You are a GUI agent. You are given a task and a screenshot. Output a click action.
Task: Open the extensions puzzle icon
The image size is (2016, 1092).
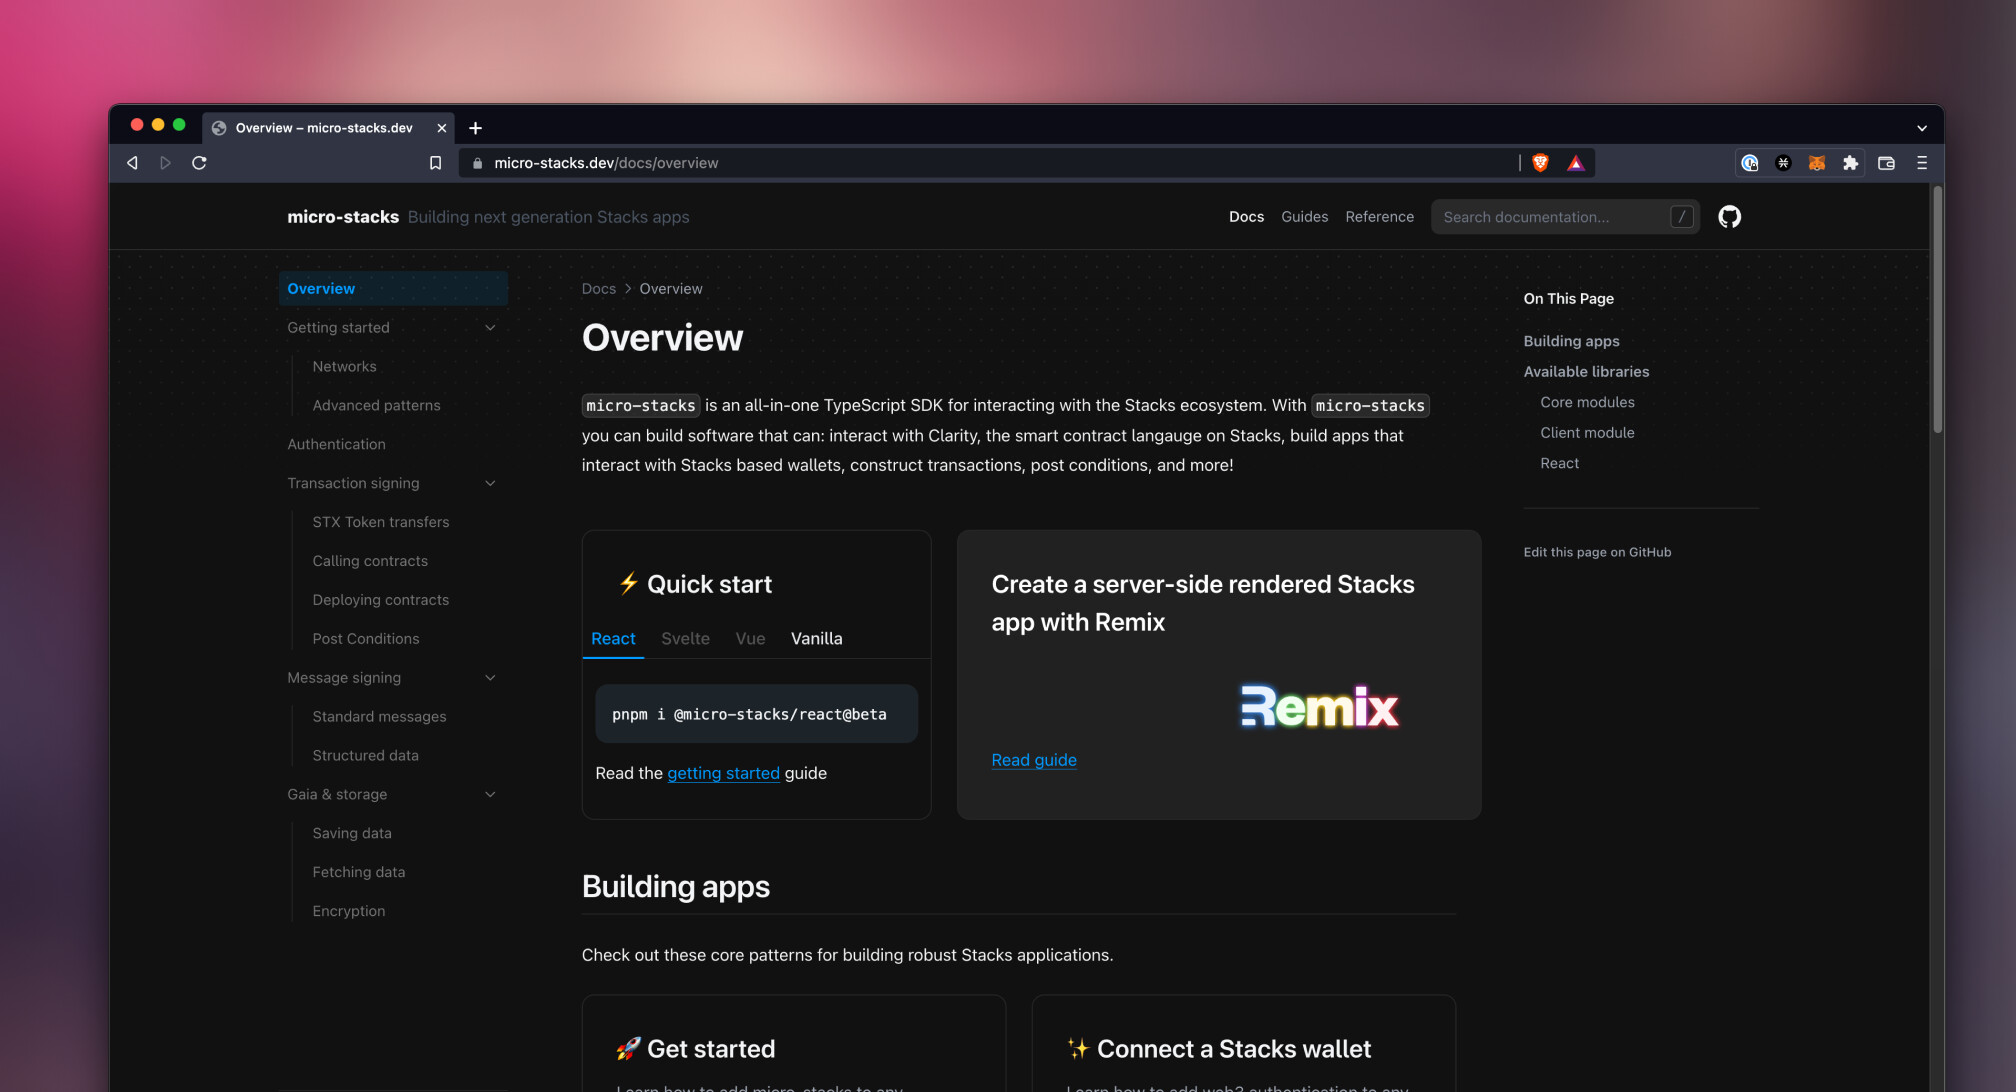point(1850,163)
